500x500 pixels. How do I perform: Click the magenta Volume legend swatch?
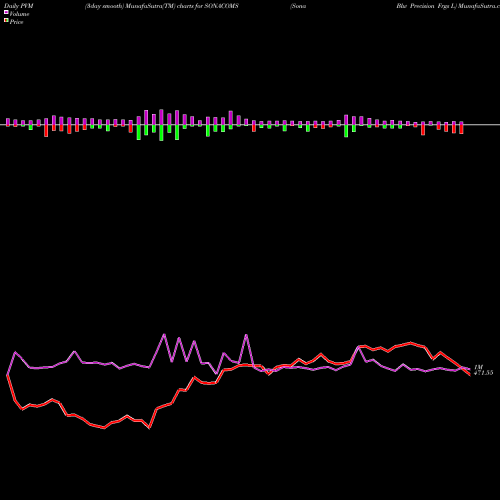(6, 13)
